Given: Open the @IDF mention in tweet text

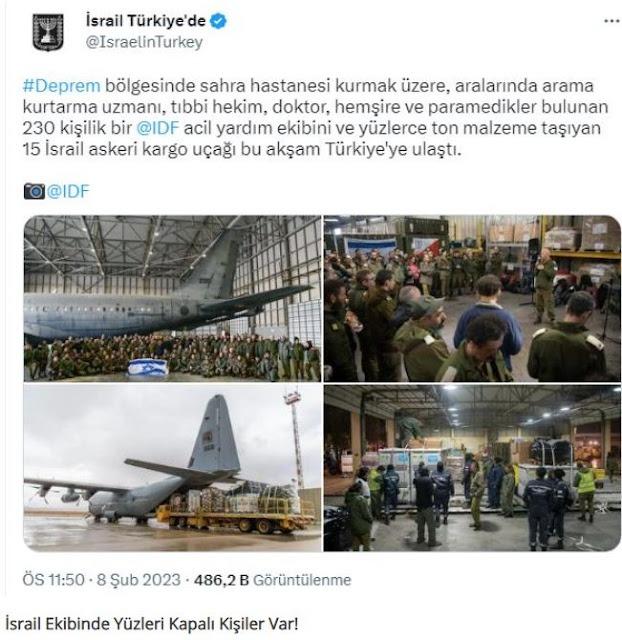Looking at the screenshot, I should (158, 128).
